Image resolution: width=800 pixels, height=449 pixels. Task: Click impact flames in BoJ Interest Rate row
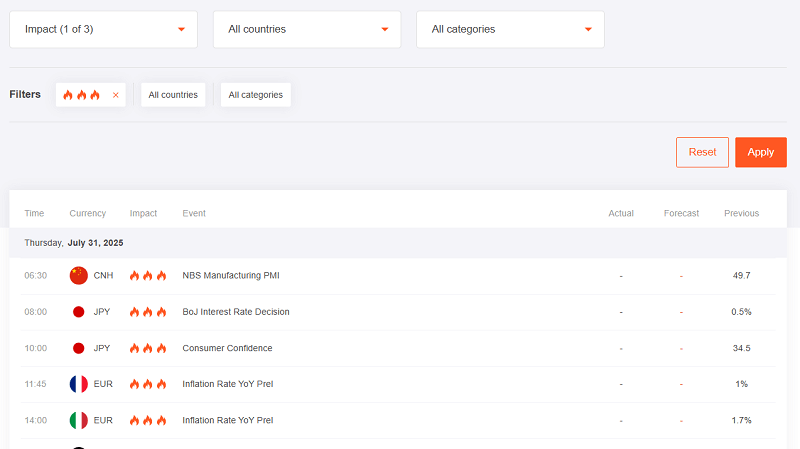[x=148, y=312]
